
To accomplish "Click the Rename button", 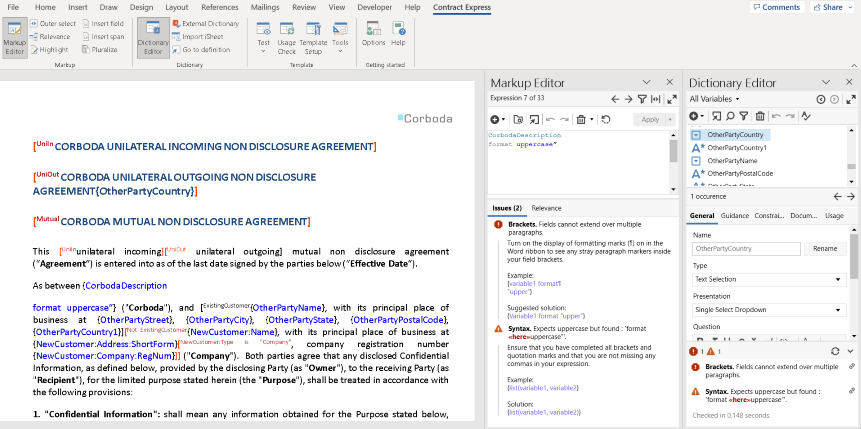I will [x=825, y=248].
